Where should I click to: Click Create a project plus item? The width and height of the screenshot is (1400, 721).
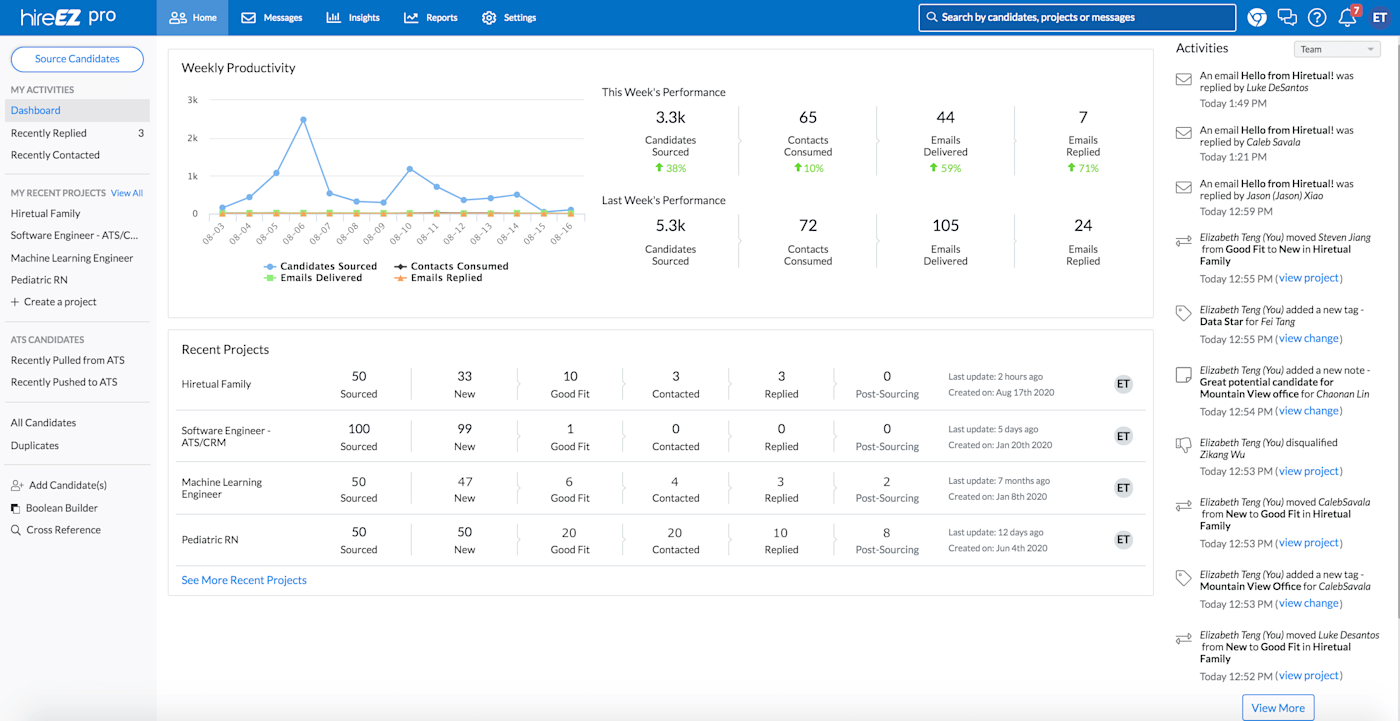point(53,302)
